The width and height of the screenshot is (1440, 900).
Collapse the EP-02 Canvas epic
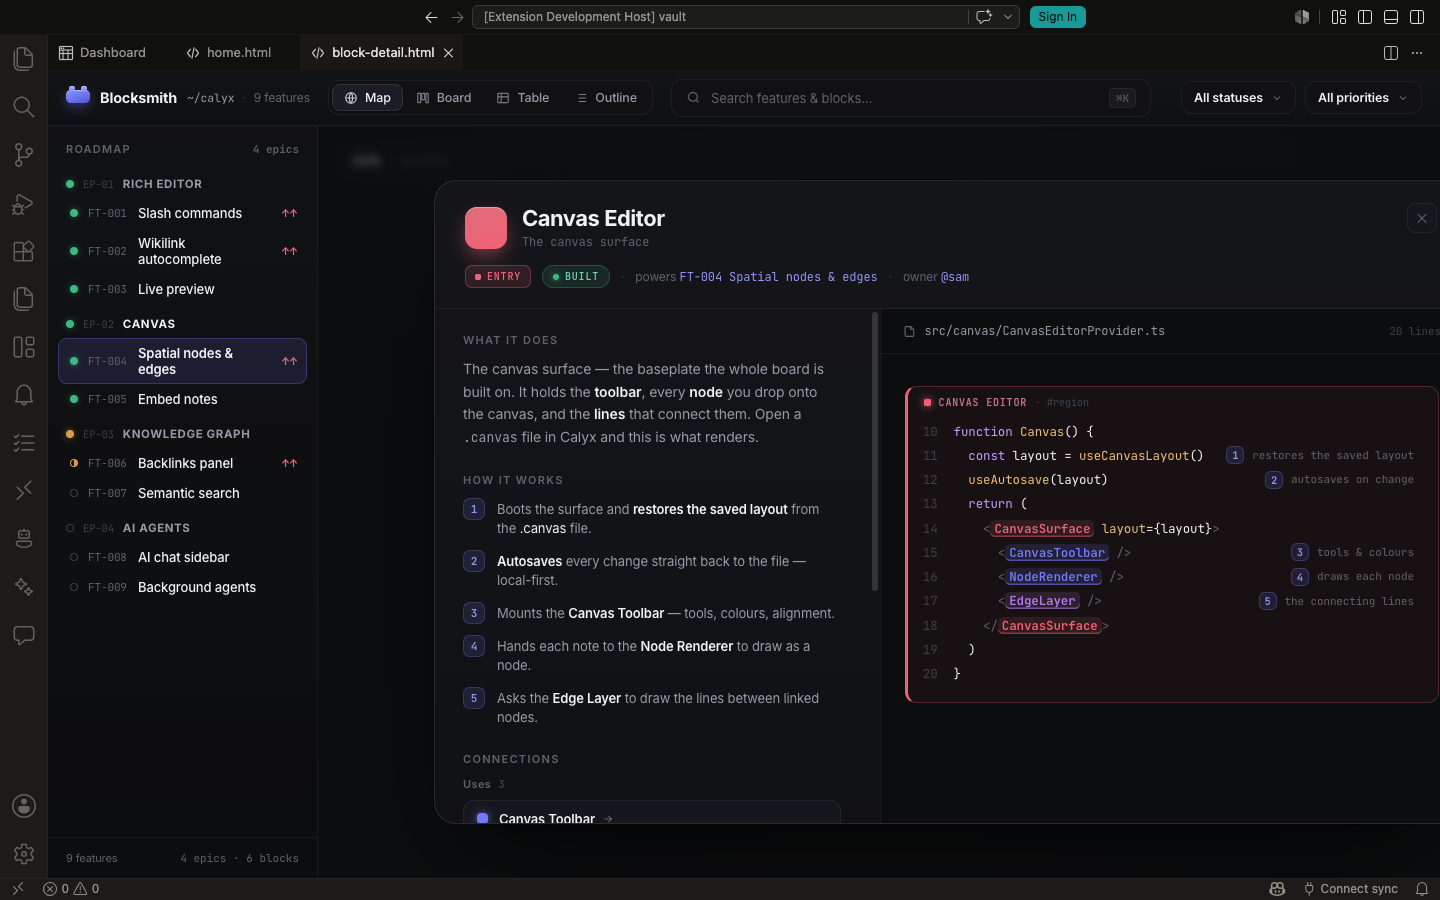(182, 324)
